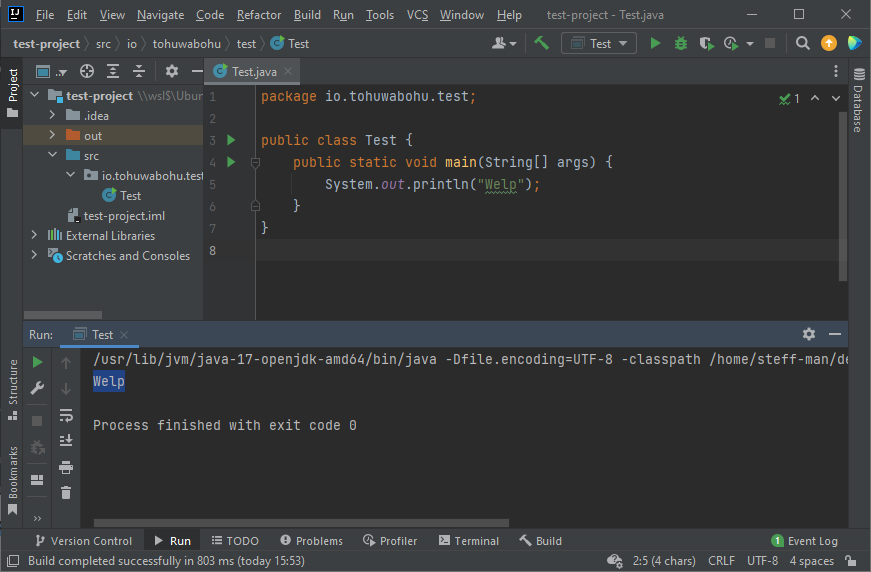This screenshot has height=572, width=871.
Task: Switch to the Terminal tool window tab
Action: [467, 540]
